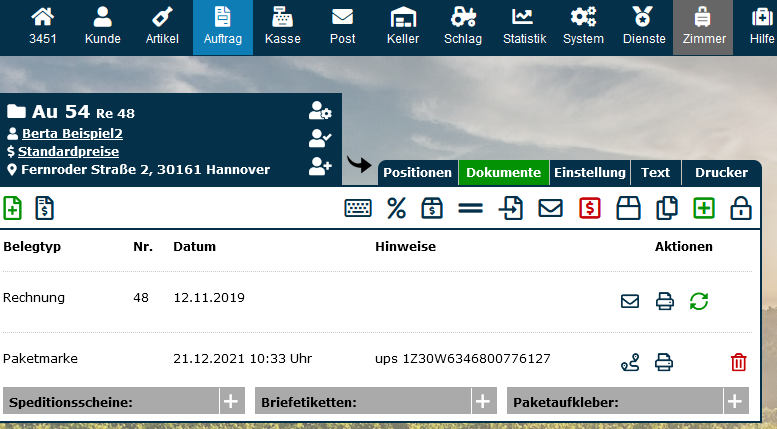Open the Kasse menu
The width and height of the screenshot is (777, 429).
click(282, 27)
